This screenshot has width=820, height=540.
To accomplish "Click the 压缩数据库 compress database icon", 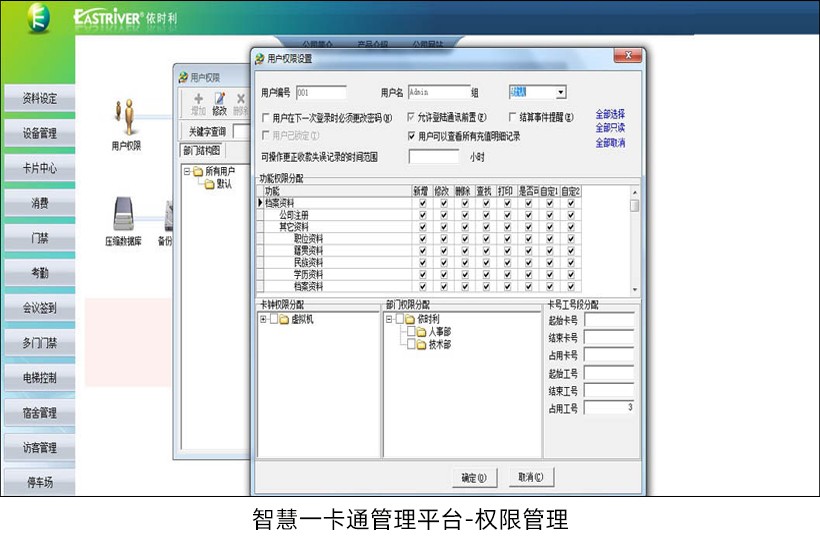I will 123,213.
